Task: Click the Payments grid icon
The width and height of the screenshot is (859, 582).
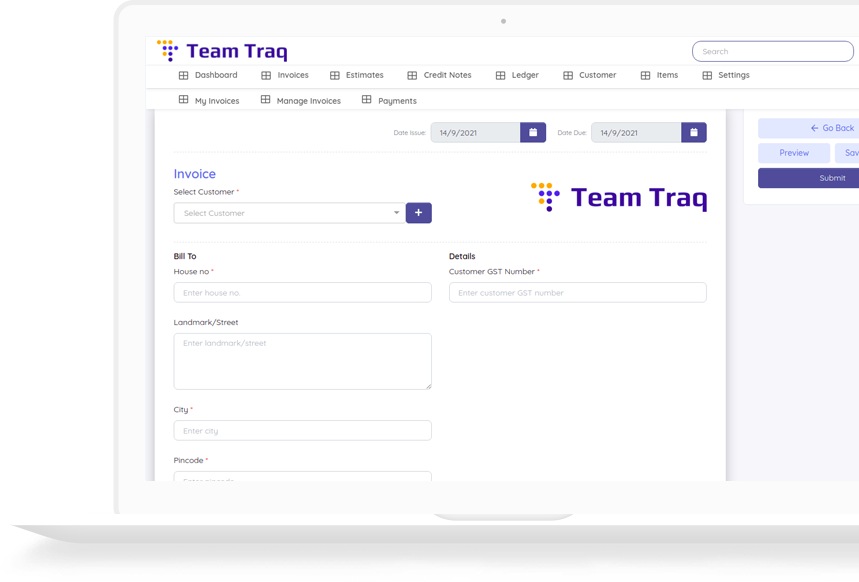Action: [x=366, y=99]
